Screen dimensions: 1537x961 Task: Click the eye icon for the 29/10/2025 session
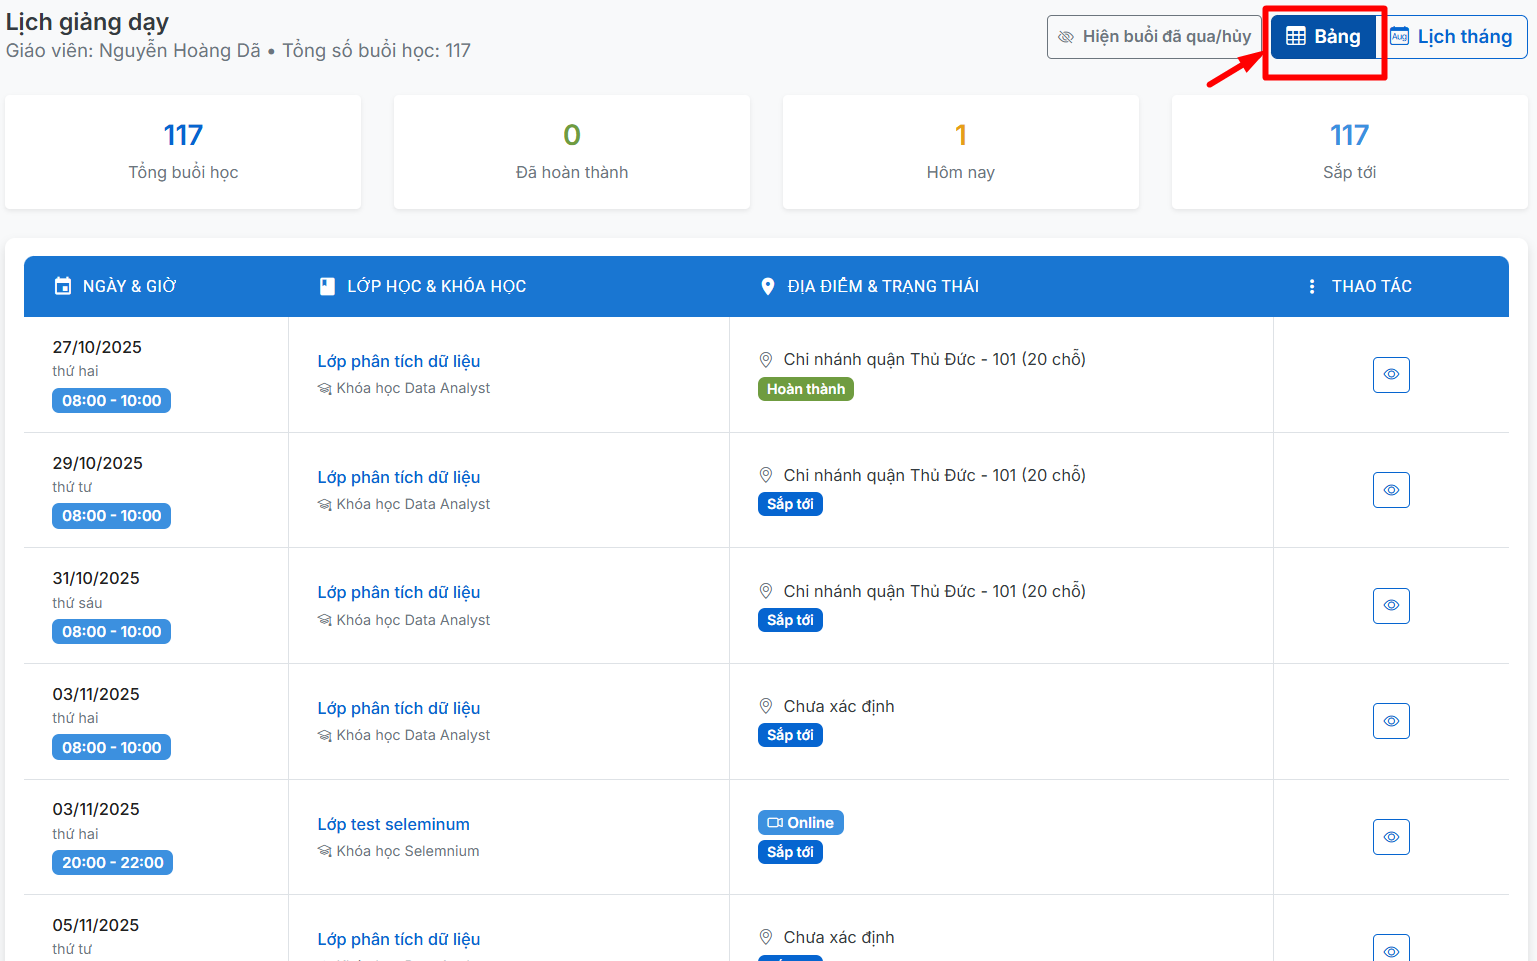[x=1390, y=490]
